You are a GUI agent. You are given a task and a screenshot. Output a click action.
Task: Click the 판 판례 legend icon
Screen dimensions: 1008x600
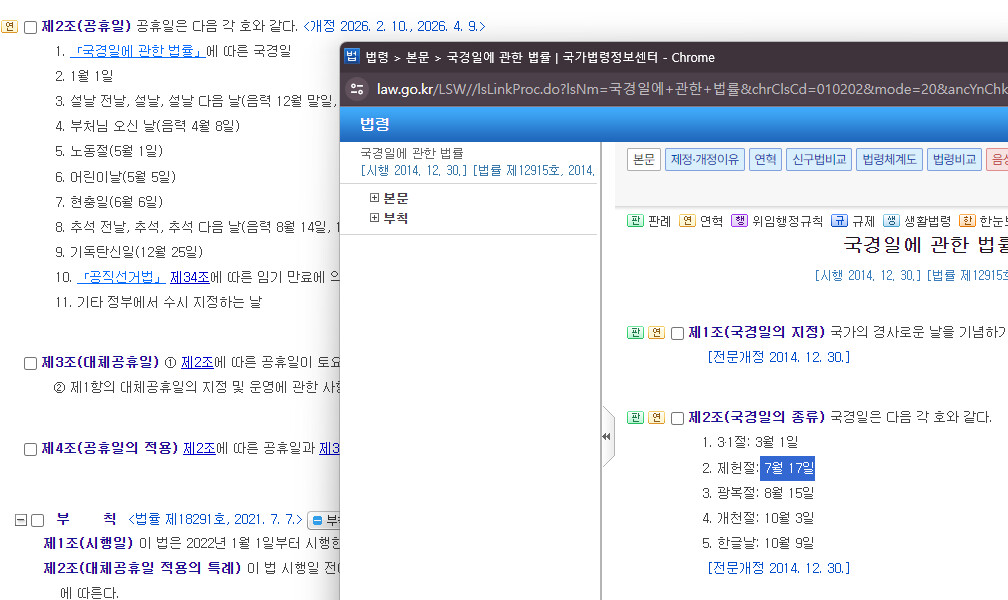click(635, 221)
